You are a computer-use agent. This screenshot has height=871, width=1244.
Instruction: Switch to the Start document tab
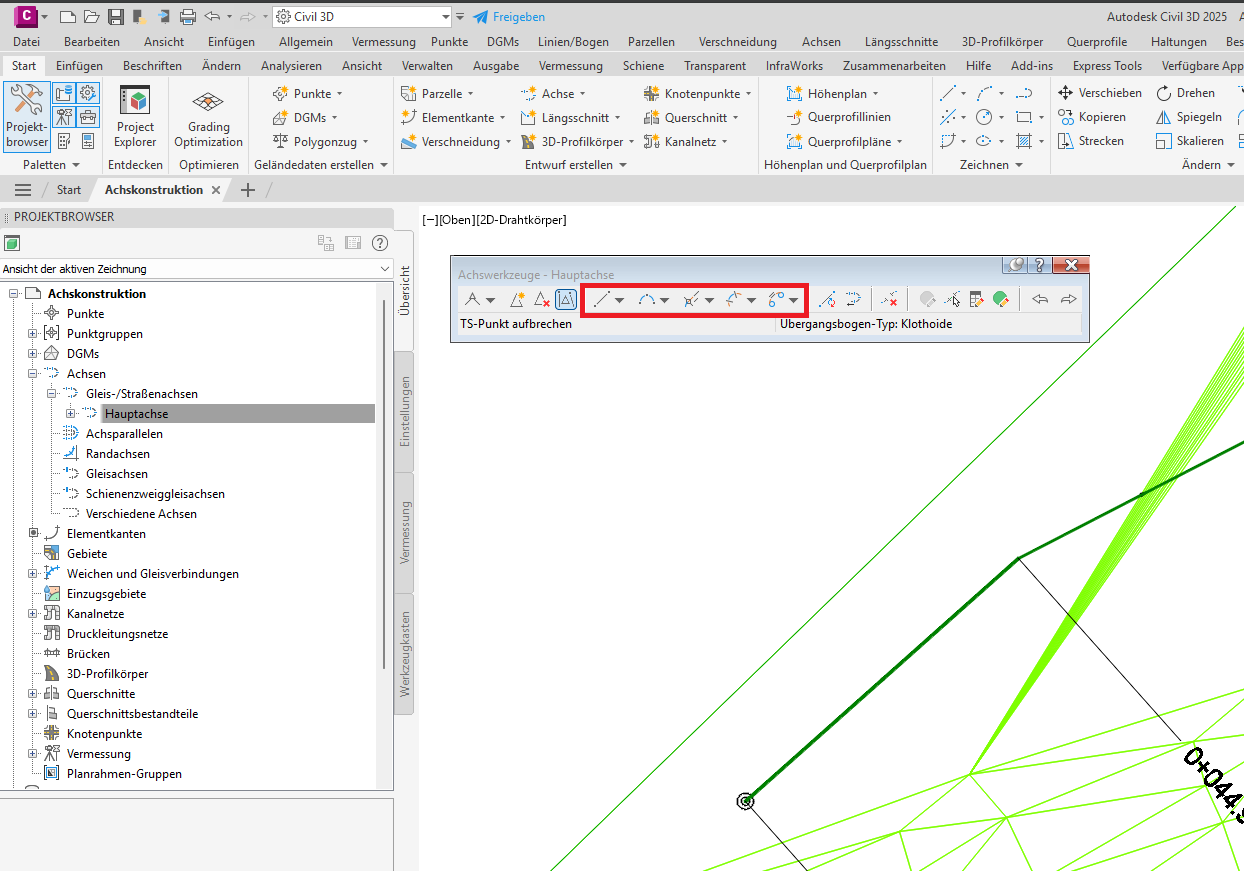69,190
